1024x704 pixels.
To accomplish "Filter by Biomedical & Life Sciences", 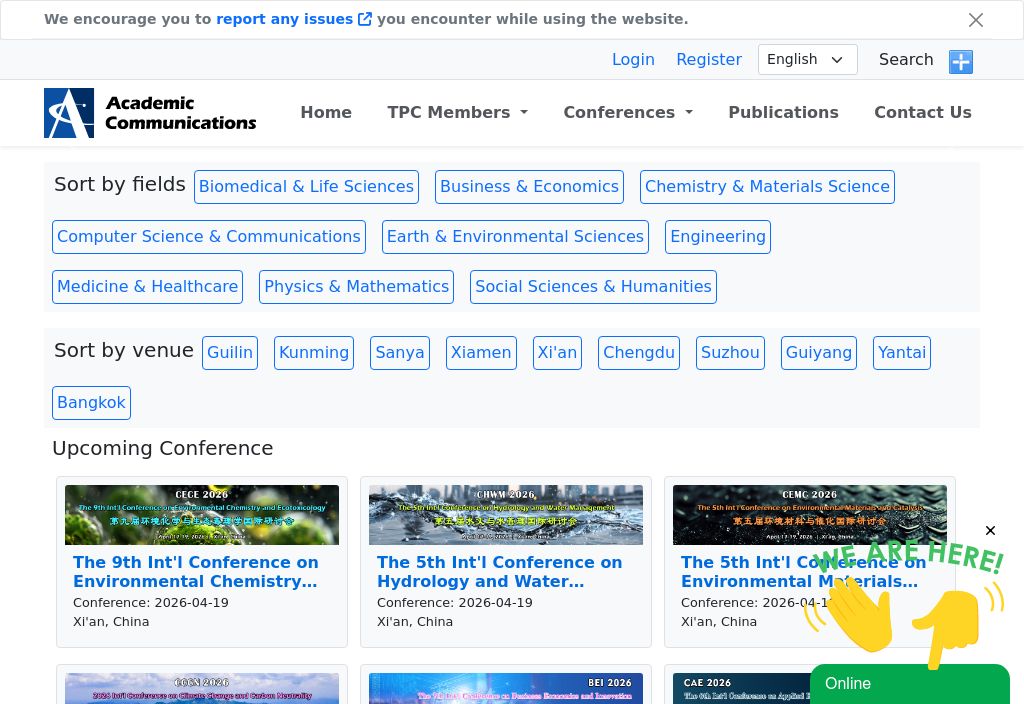I will [306, 187].
